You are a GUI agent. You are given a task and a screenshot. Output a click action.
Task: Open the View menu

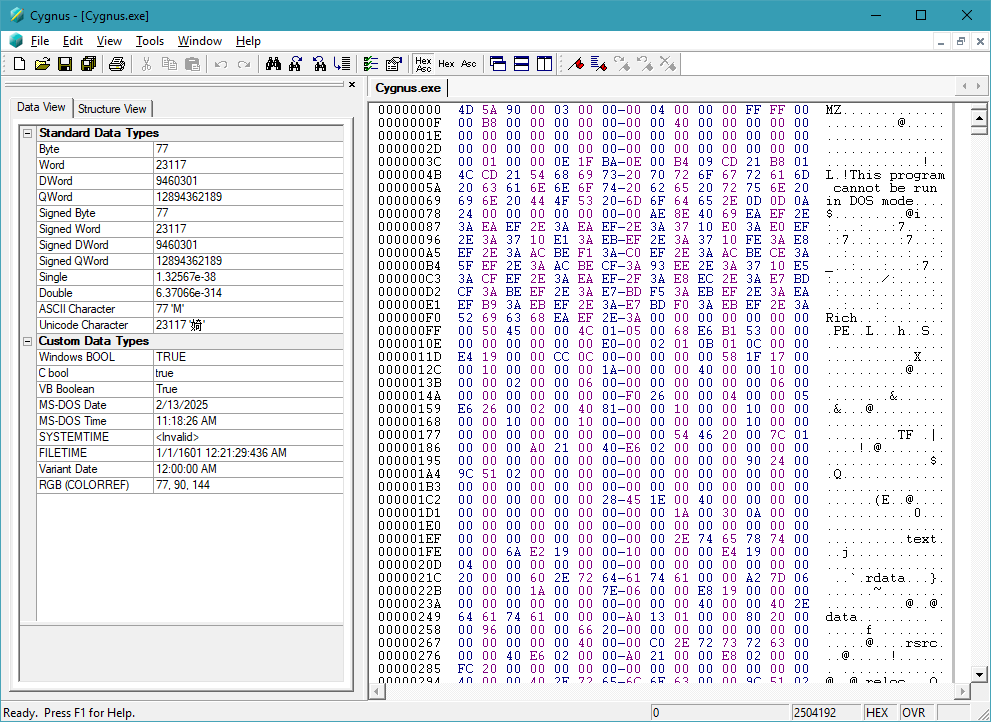point(109,41)
